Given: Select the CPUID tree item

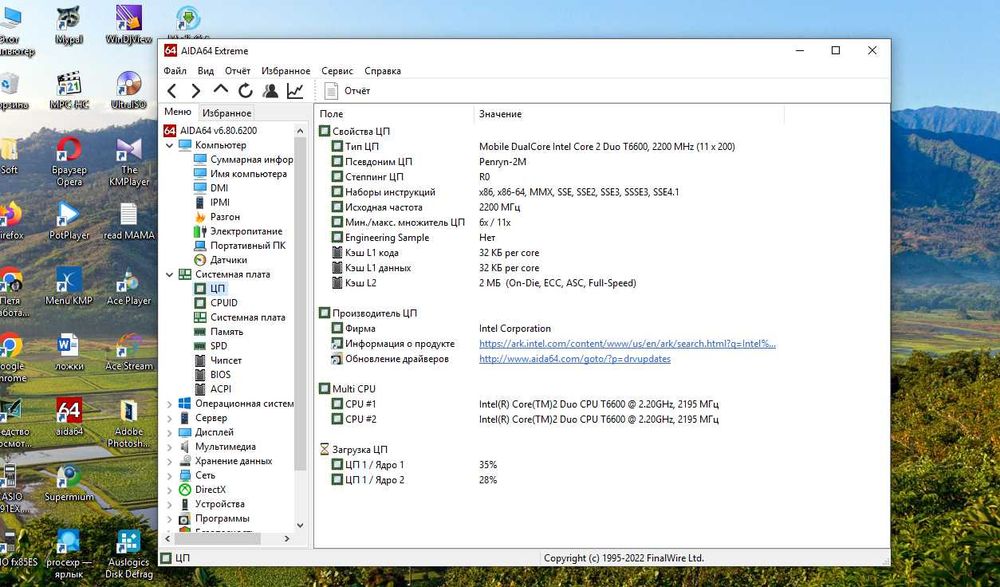Looking at the screenshot, I should coord(216,303).
